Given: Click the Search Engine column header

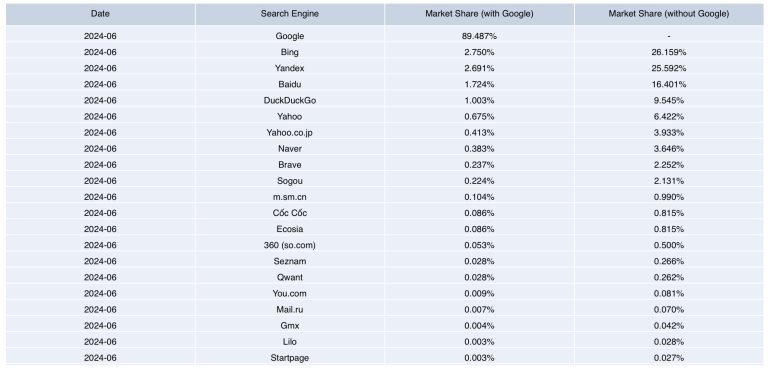Looking at the screenshot, I should [289, 14].
